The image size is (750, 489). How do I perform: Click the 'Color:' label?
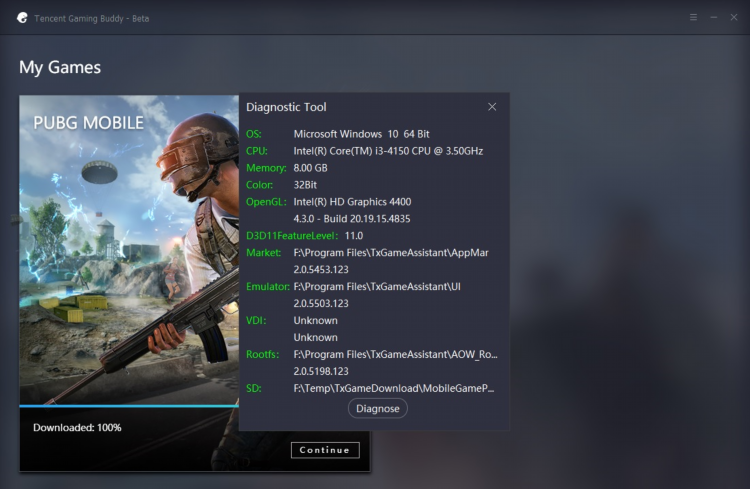pos(259,185)
